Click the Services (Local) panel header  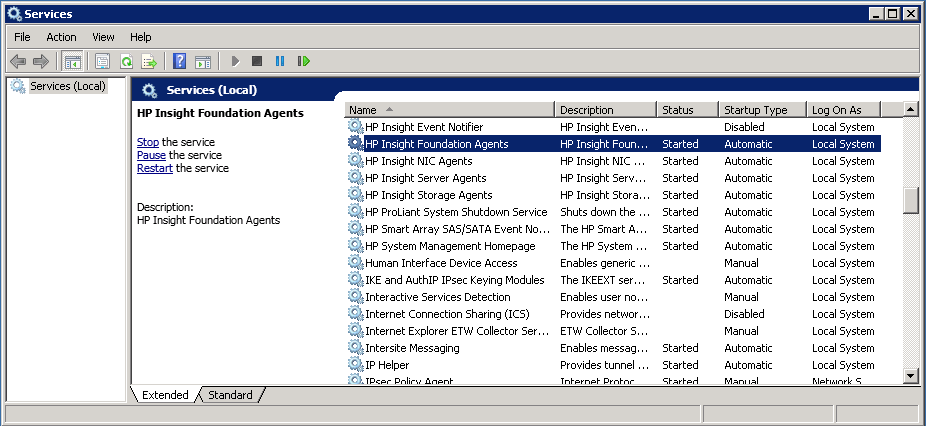point(211,90)
